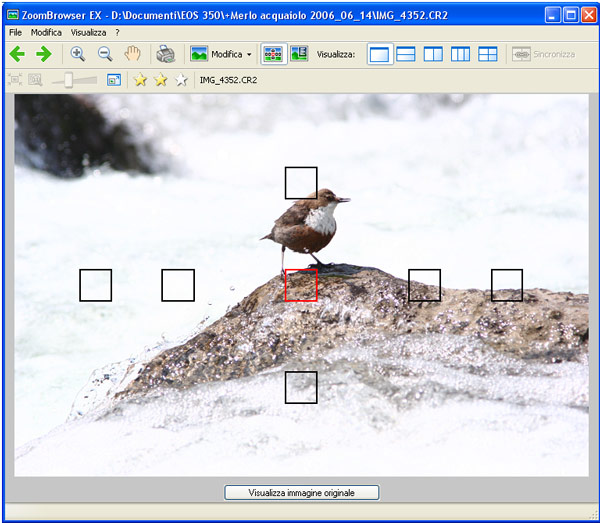The height and width of the screenshot is (523, 600).
Task: Go to next image with green right arrow
Action: point(44,54)
